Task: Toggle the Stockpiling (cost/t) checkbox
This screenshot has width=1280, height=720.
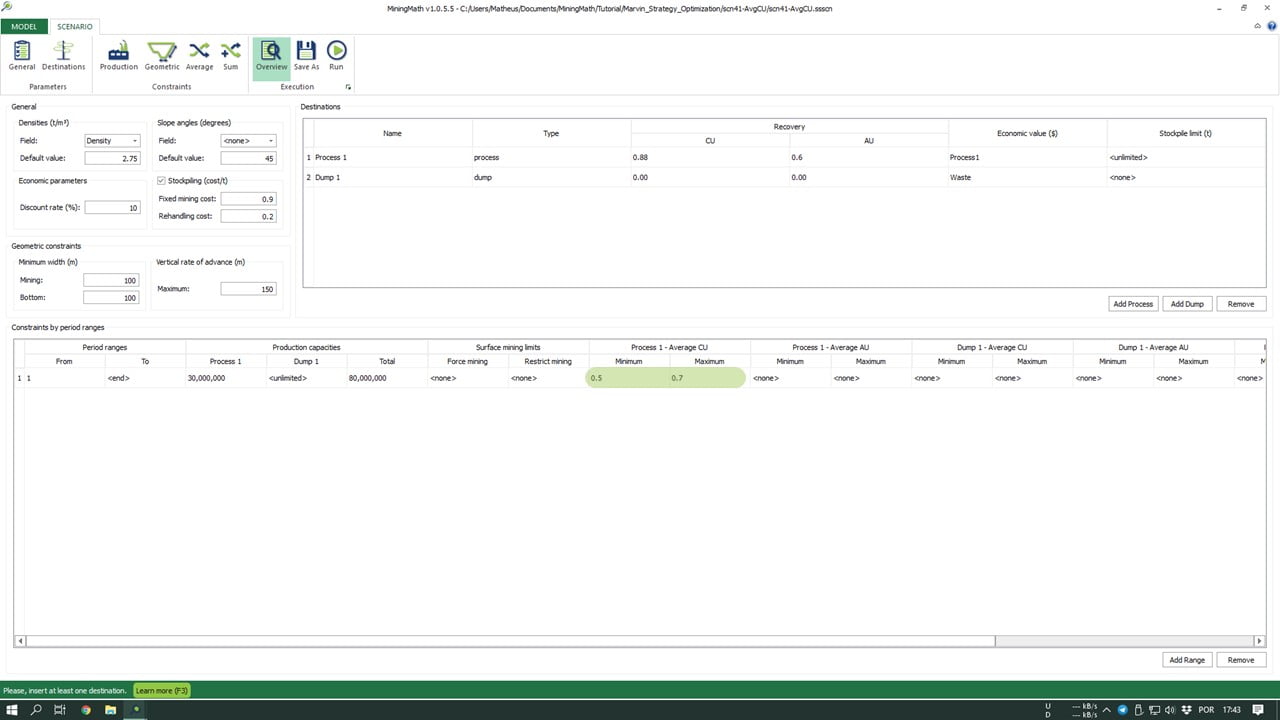Action: click(162, 181)
